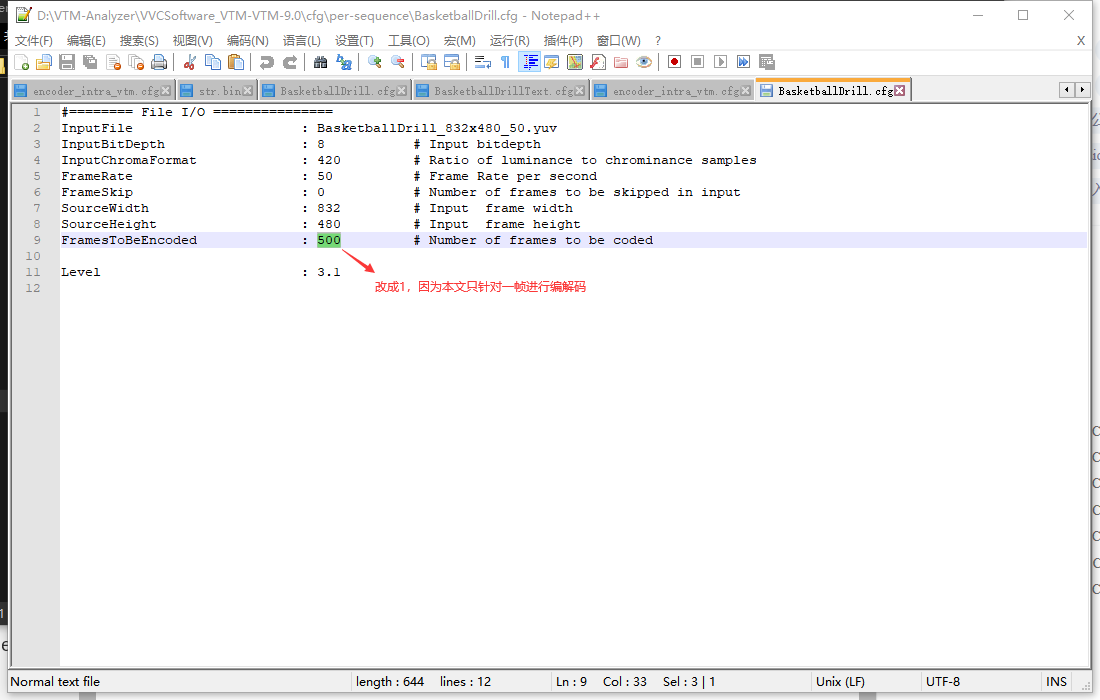1100x700 pixels.
Task: Toggle Show All Characters display
Action: click(x=505, y=61)
